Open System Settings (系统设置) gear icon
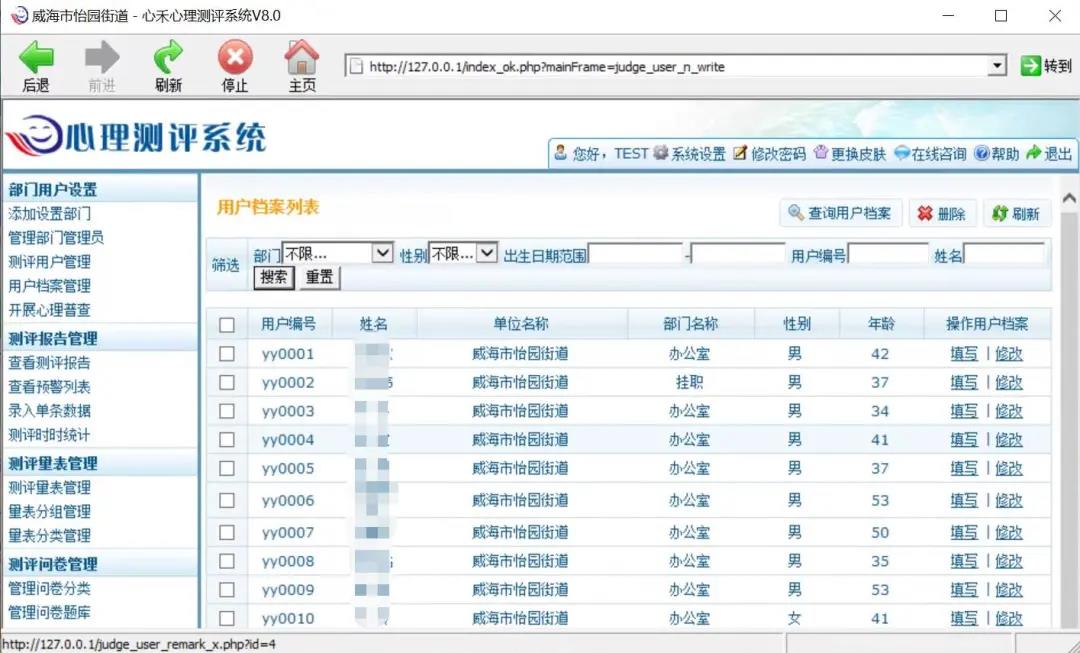The width and height of the screenshot is (1080, 653). 661,153
